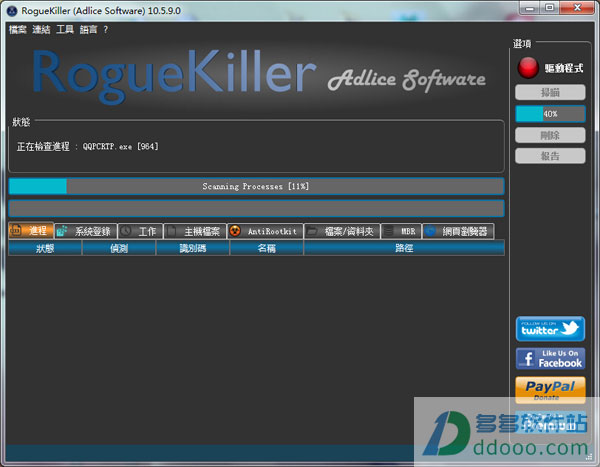Click the Scanning Processes progress bar
600x467 pixels.
[256, 186]
